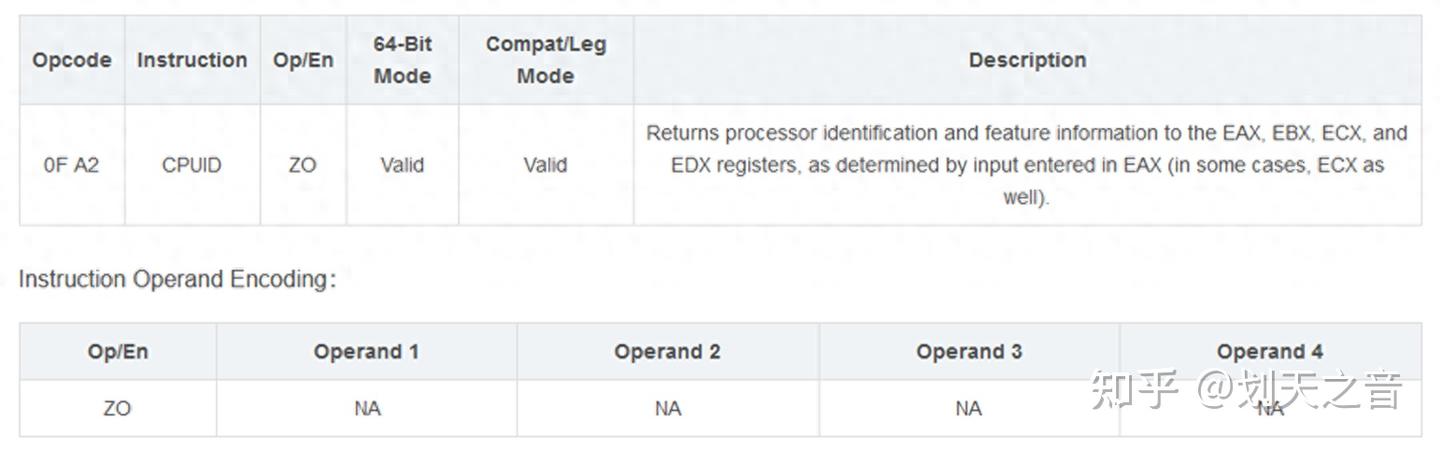The width and height of the screenshot is (1440, 449).
Task: Click the Instruction Operand Encoding heading
Action: point(177,280)
